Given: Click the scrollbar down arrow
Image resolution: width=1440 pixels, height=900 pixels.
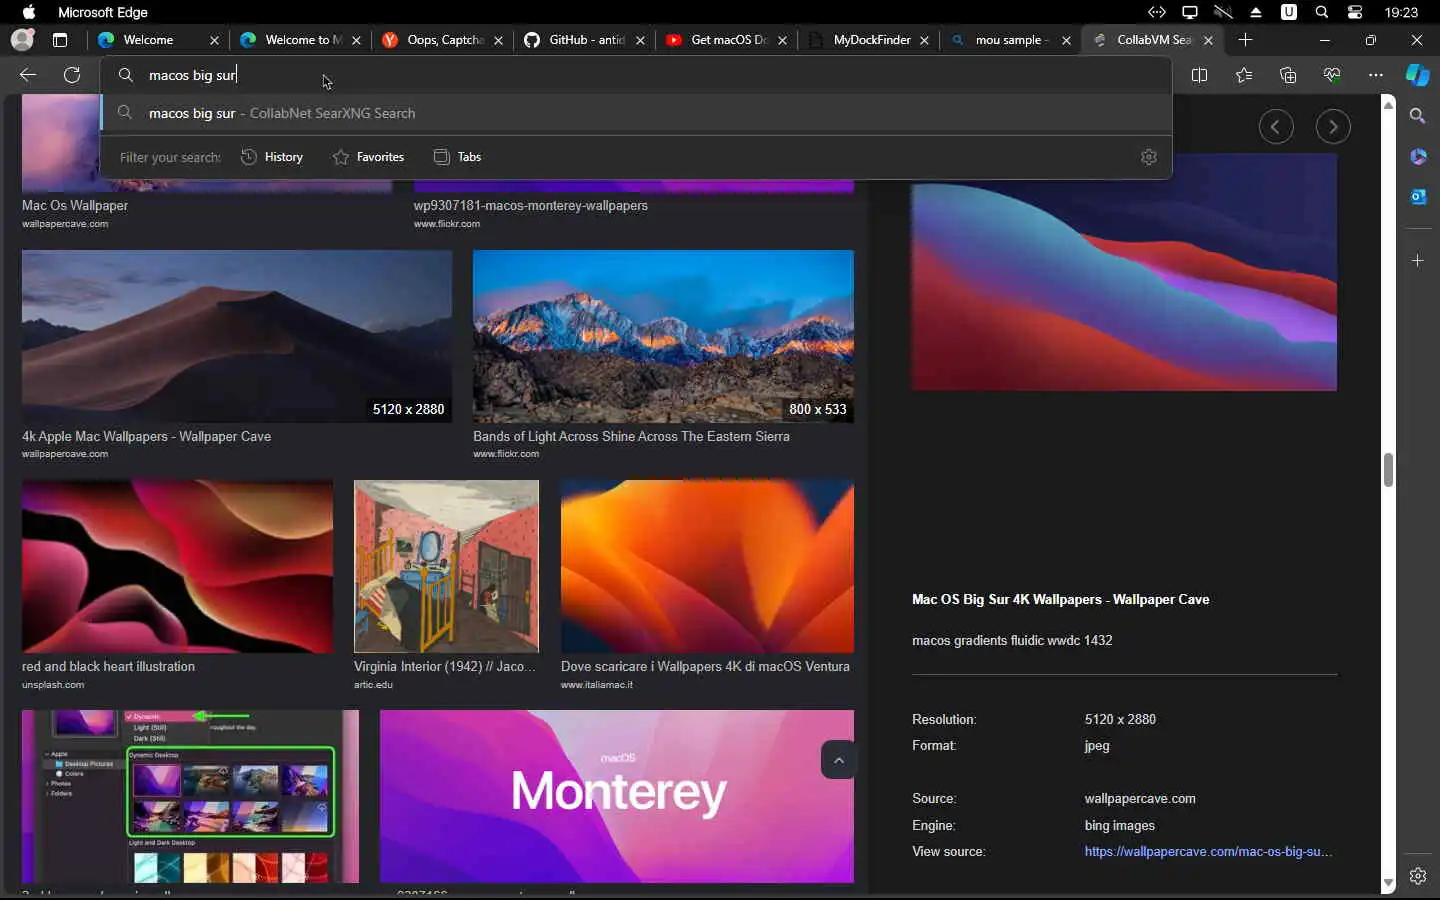Looking at the screenshot, I should (1388, 884).
